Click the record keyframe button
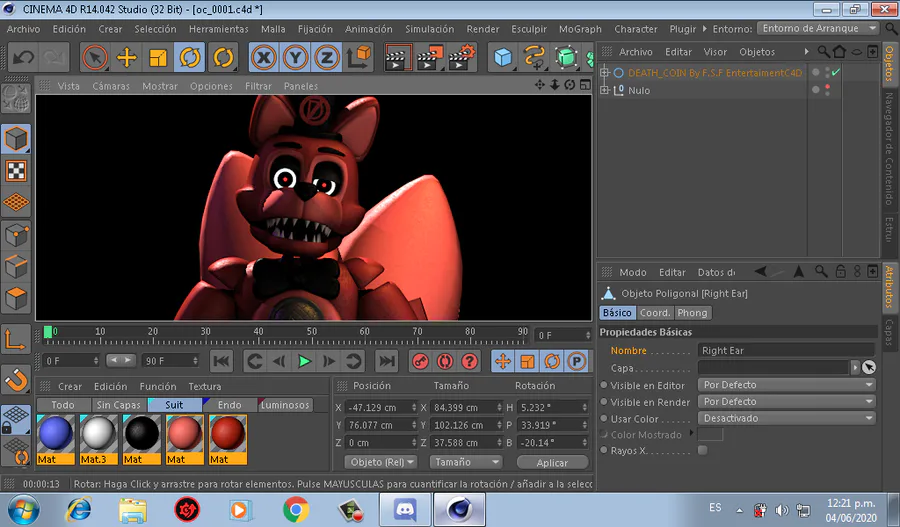This screenshot has height=527, width=900. coord(420,361)
